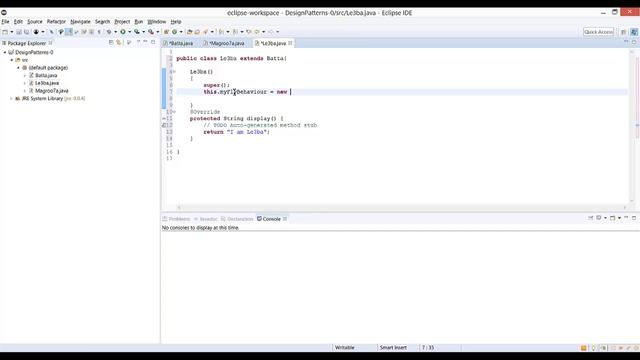The image size is (640, 360).
Task: Click the Open Perspective icon
Action: pos(623,32)
